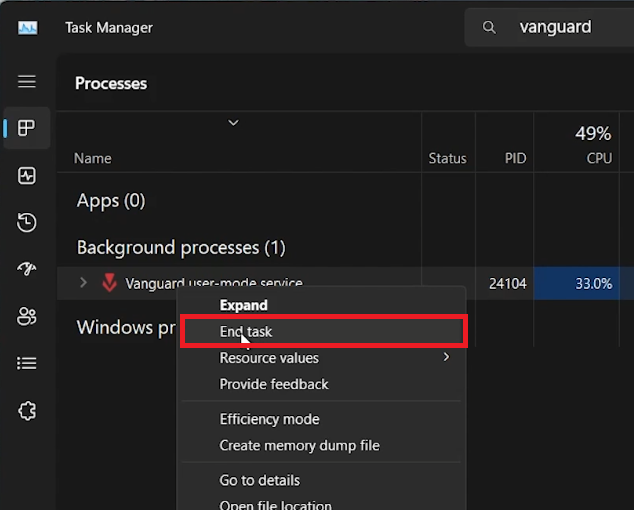The height and width of the screenshot is (510, 634).
Task: Click the Vanguard red shield icon
Action: point(110,283)
